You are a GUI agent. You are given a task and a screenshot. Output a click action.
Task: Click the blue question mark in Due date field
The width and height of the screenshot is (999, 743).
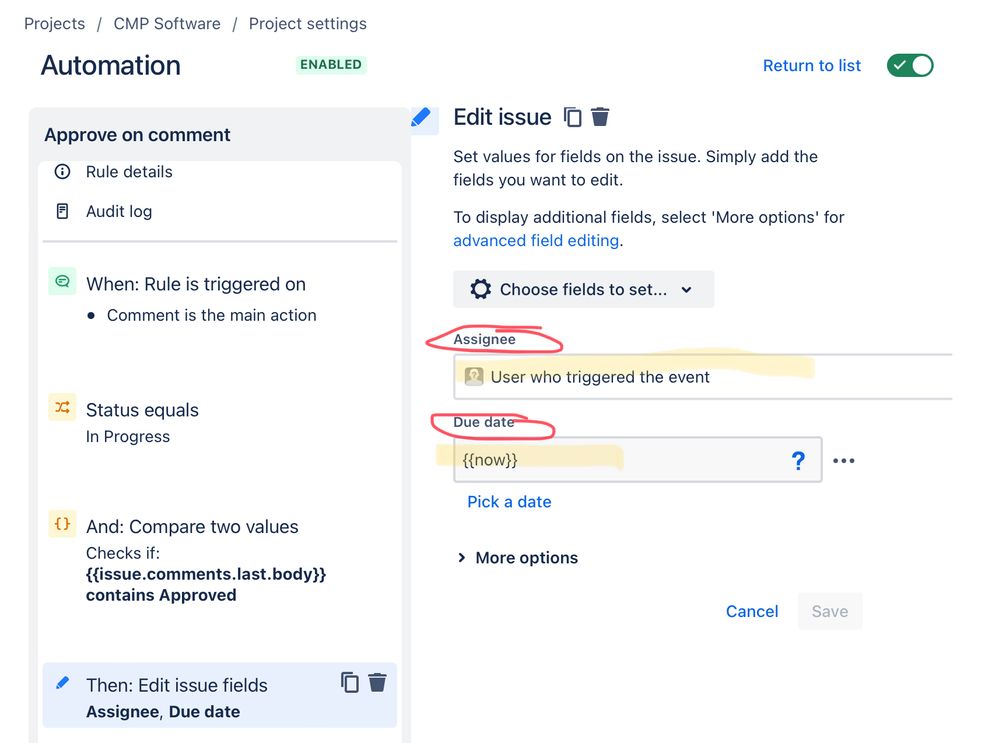tap(798, 460)
